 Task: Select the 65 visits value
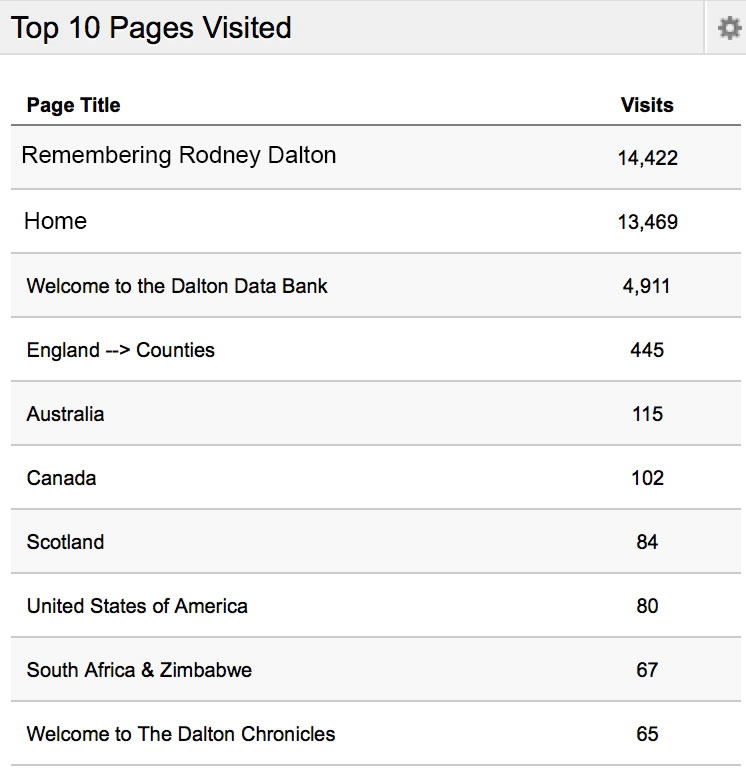pos(647,734)
